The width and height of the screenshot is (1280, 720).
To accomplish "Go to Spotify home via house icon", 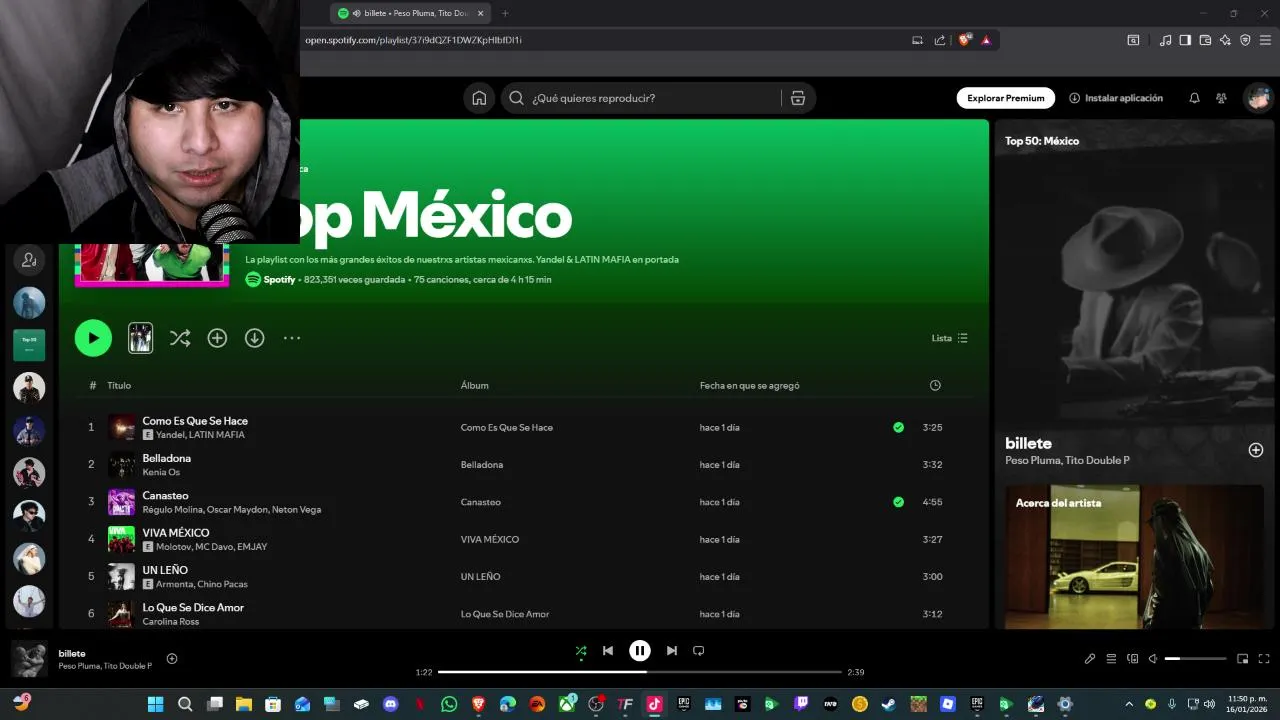I will point(479,98).
